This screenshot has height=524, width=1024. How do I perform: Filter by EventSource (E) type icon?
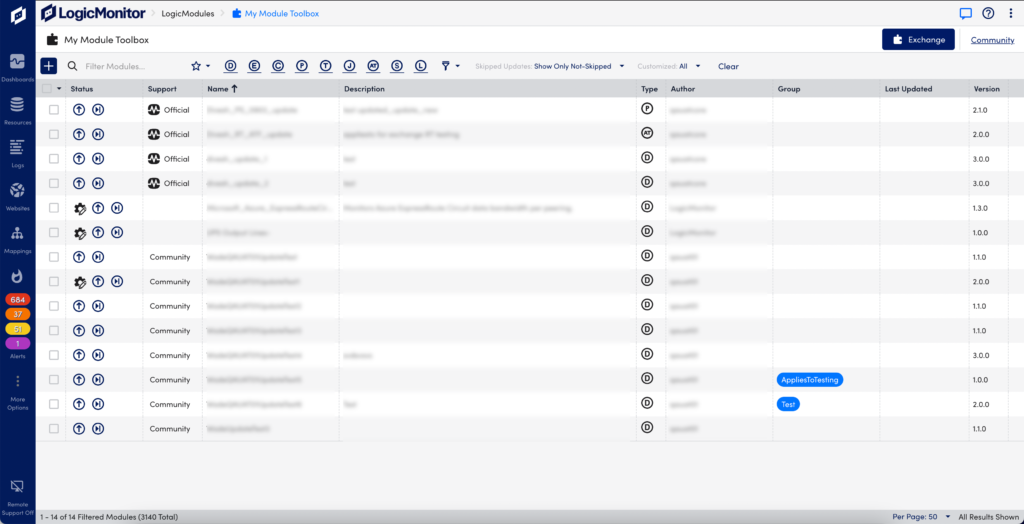tap(254, 66)
